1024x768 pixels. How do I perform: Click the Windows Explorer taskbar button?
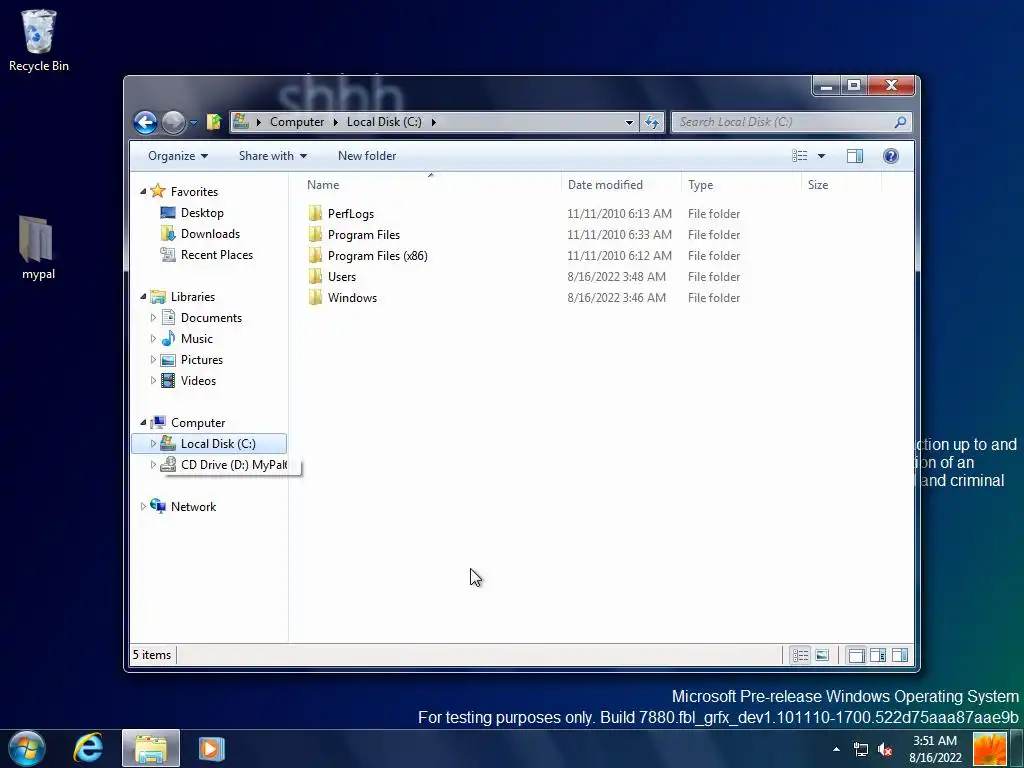coord(151,748)
